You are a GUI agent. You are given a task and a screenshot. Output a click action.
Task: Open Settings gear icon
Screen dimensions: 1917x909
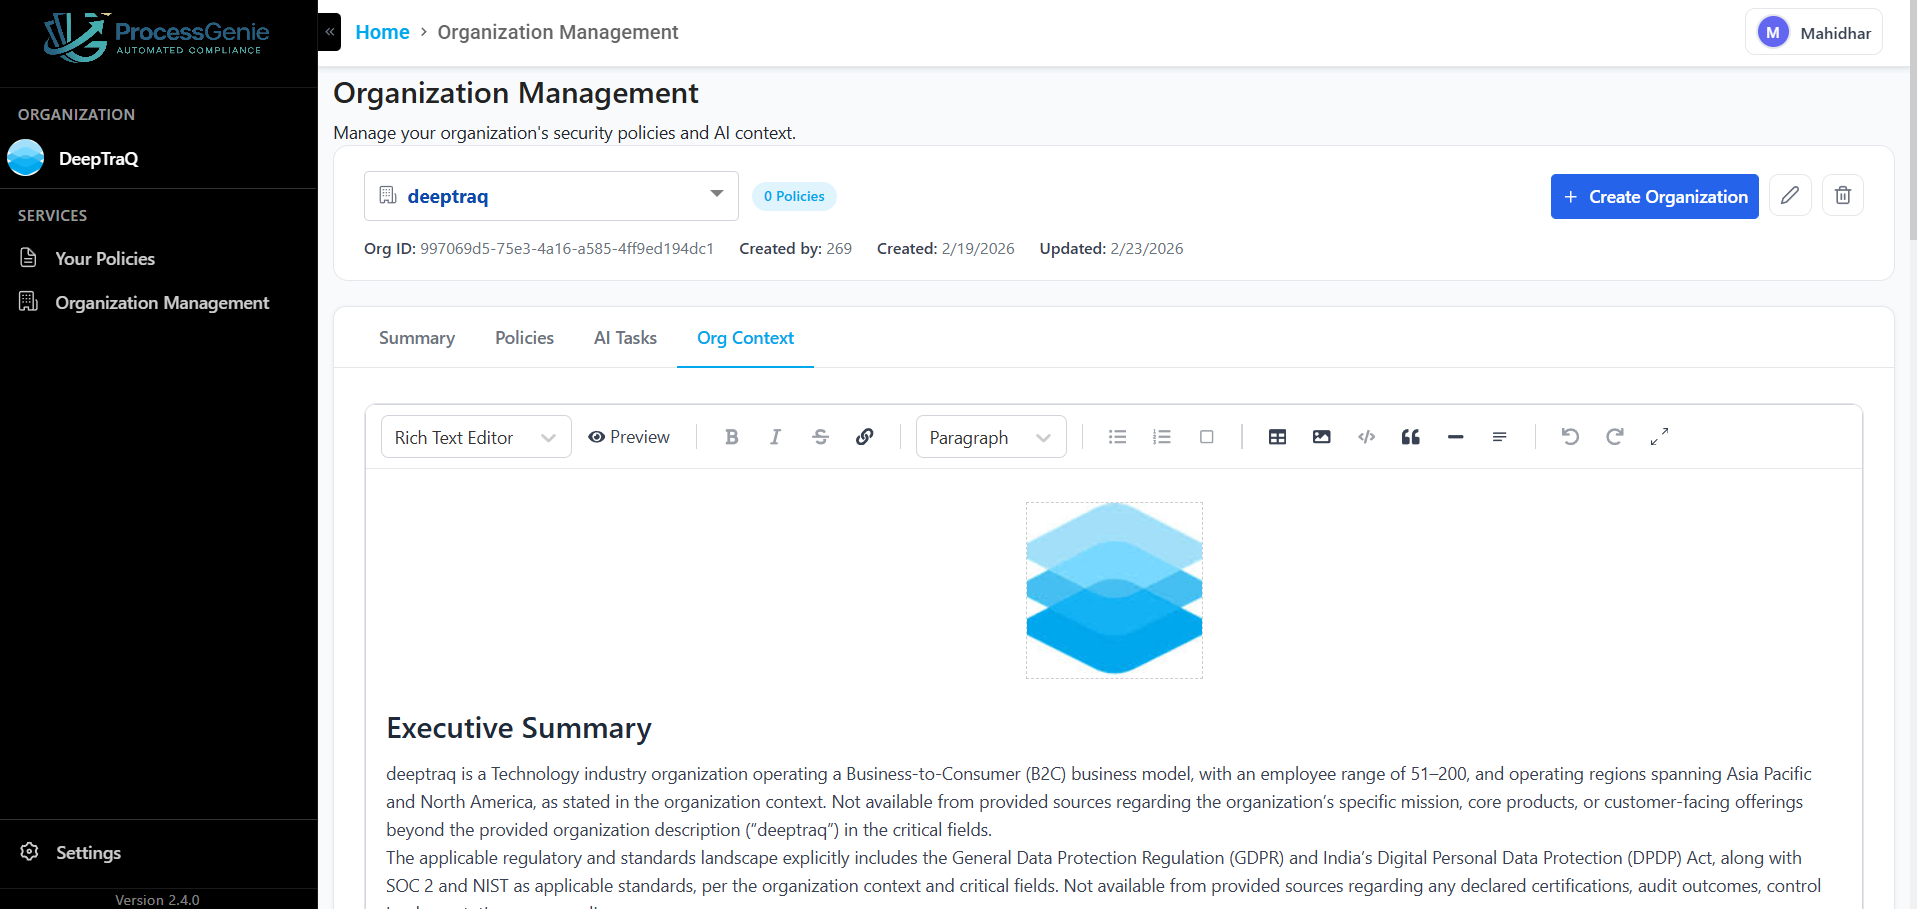point(30,852)
